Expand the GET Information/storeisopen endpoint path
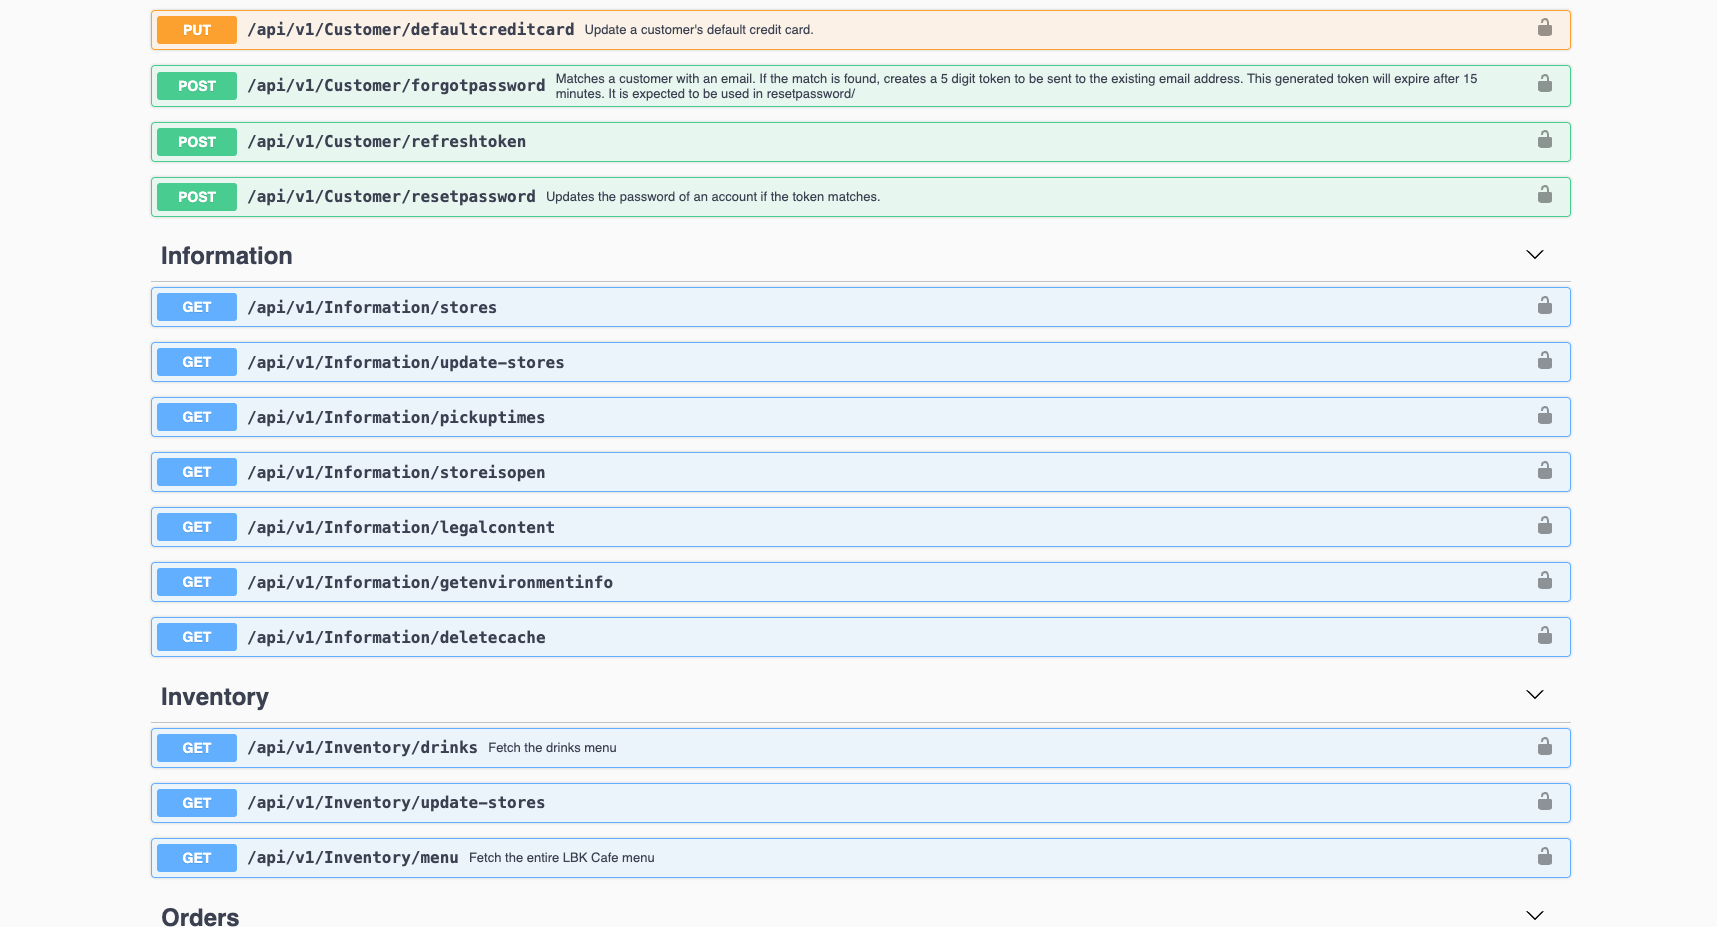1717x927 pixels. click(x=396, y=472)
